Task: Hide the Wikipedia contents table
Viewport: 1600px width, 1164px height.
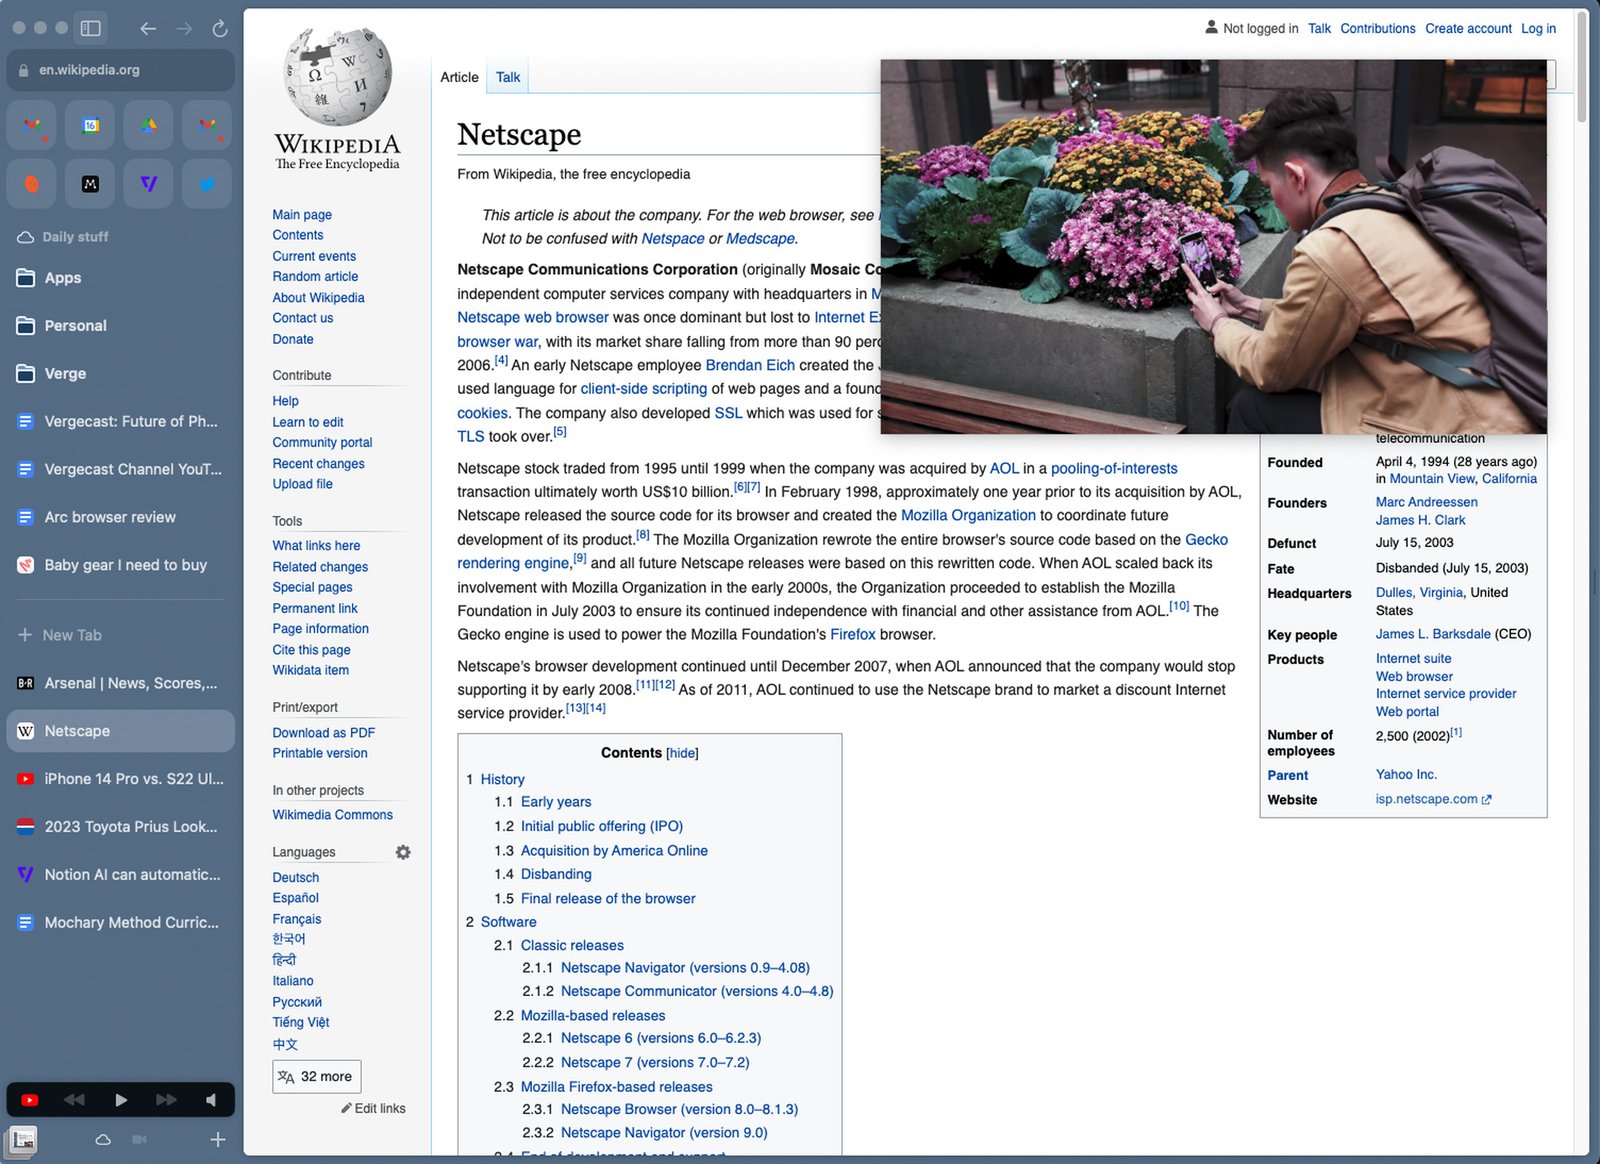Action: (682, 753)
